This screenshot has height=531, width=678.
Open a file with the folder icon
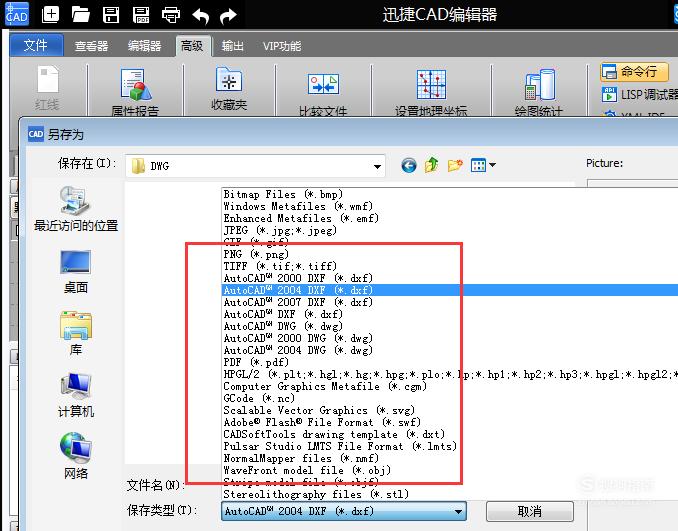click(80, 15)
